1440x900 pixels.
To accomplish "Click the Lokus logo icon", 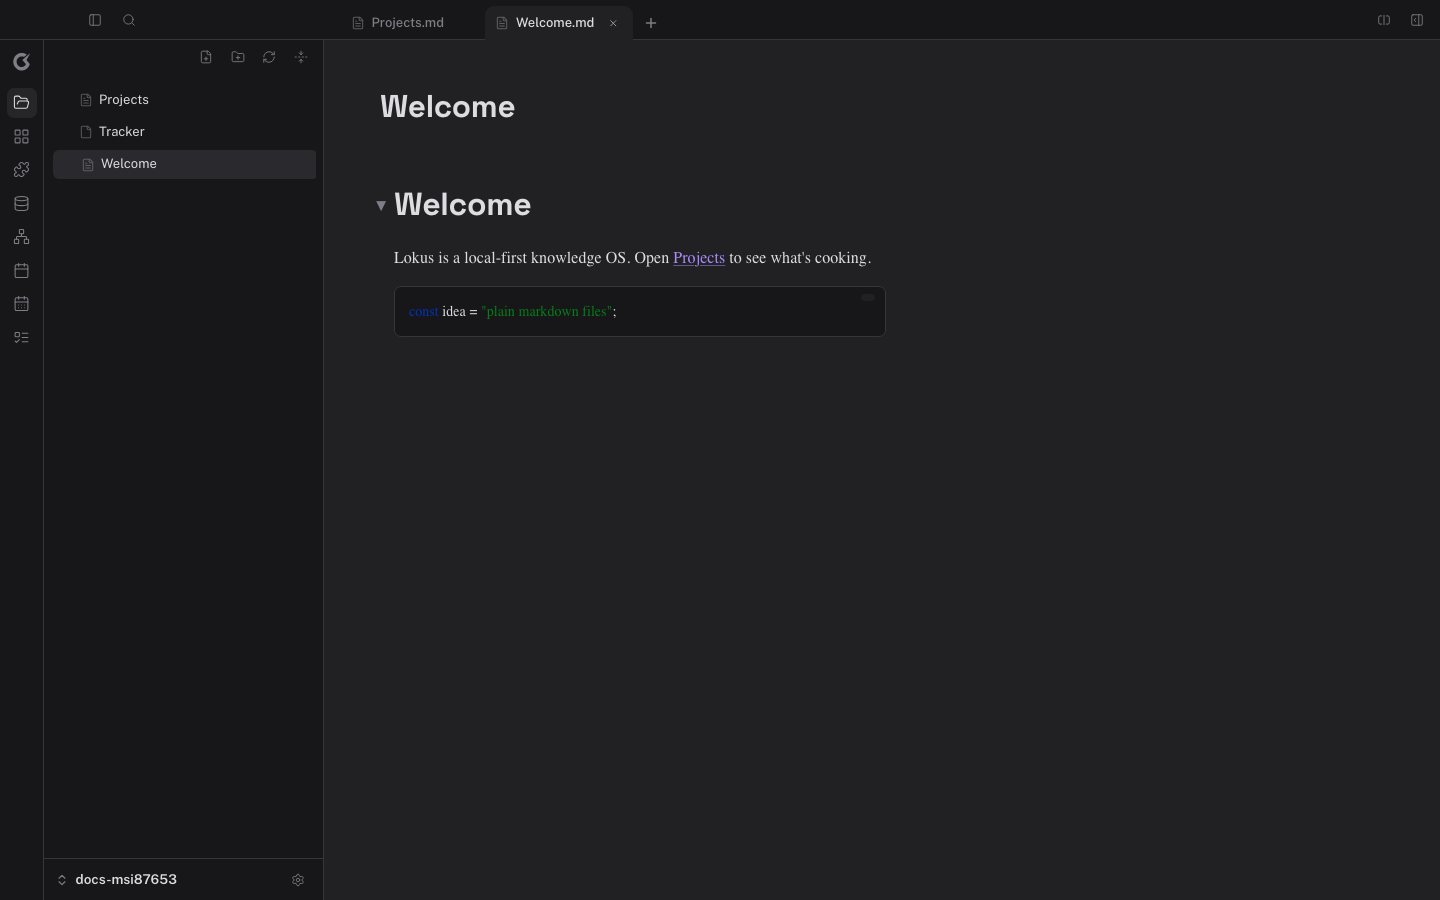I will pyautogui.click(x=22, y=62).
